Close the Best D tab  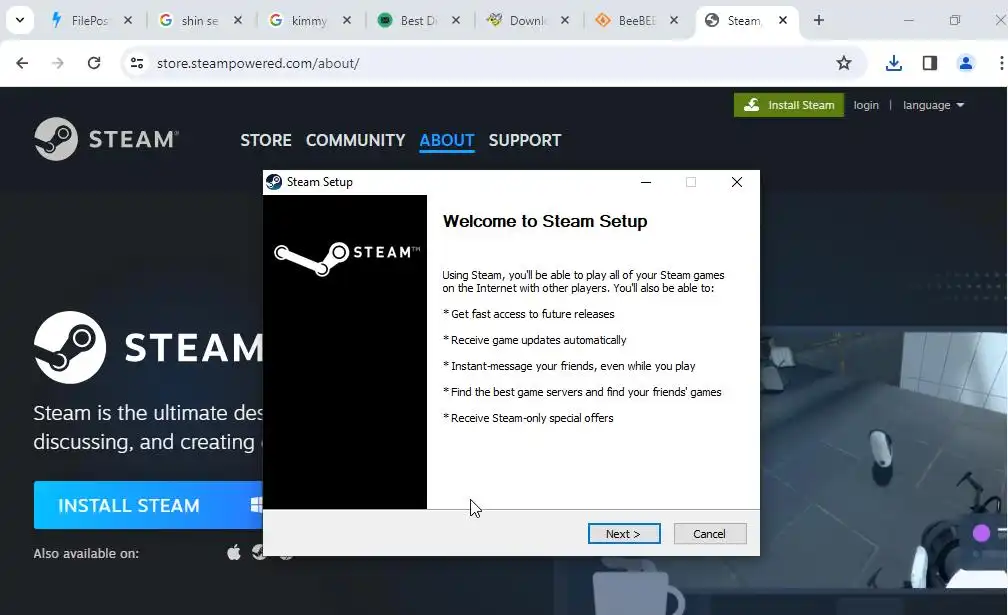pos(456,21)
